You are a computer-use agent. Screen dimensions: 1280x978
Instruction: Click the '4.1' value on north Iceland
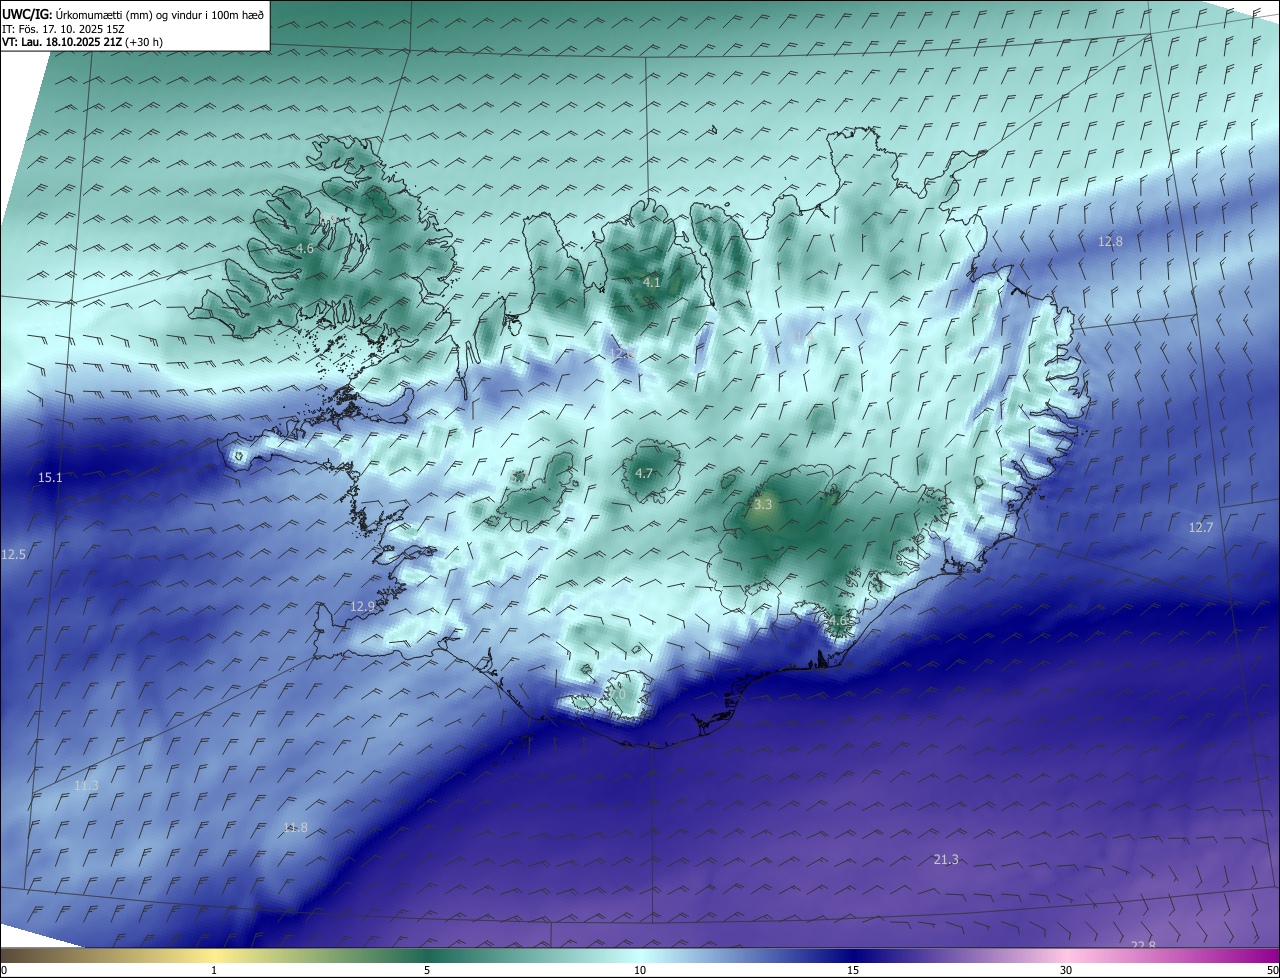tap(652, 283)
